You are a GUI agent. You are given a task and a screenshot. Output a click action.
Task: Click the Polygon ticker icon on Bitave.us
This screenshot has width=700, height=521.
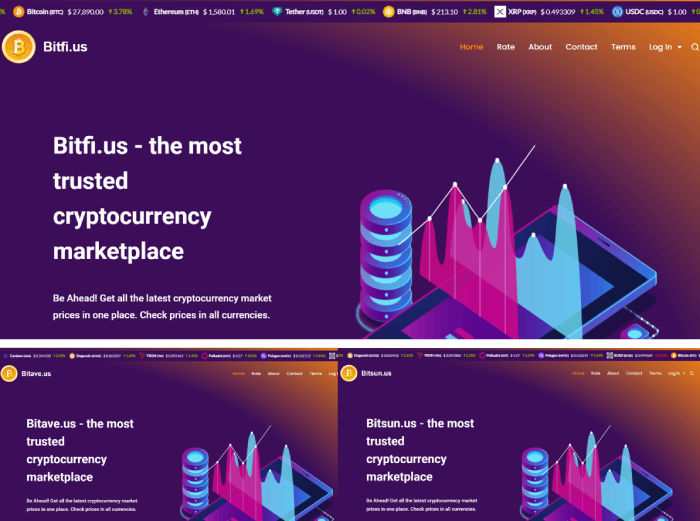coord(264,356)
